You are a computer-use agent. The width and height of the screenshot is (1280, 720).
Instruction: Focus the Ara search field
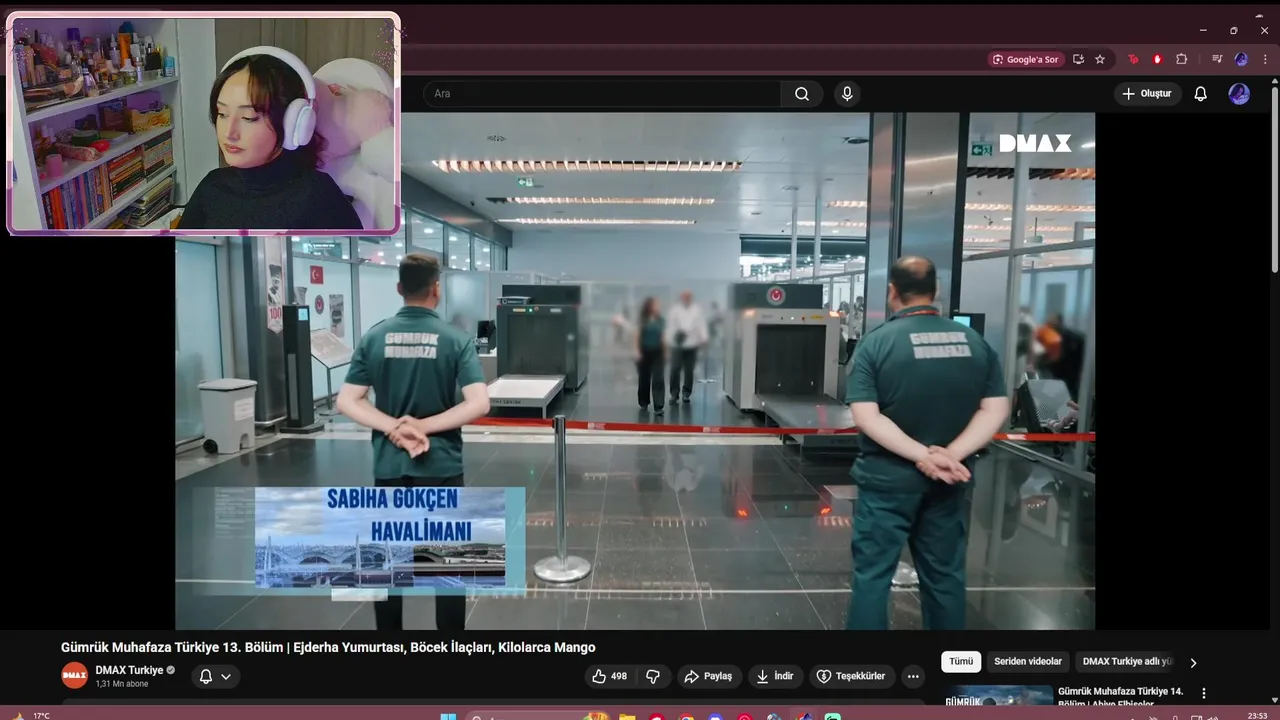pyautogui.click(x=602, y=94)
